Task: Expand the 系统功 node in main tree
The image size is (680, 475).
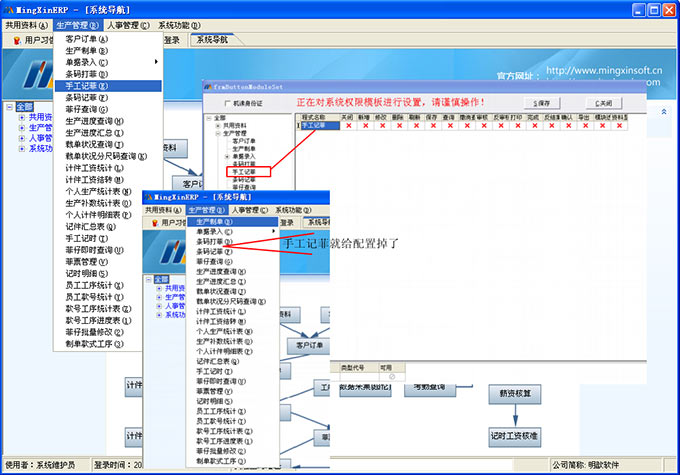Action: pyautogui.click(x=22, y=149)
